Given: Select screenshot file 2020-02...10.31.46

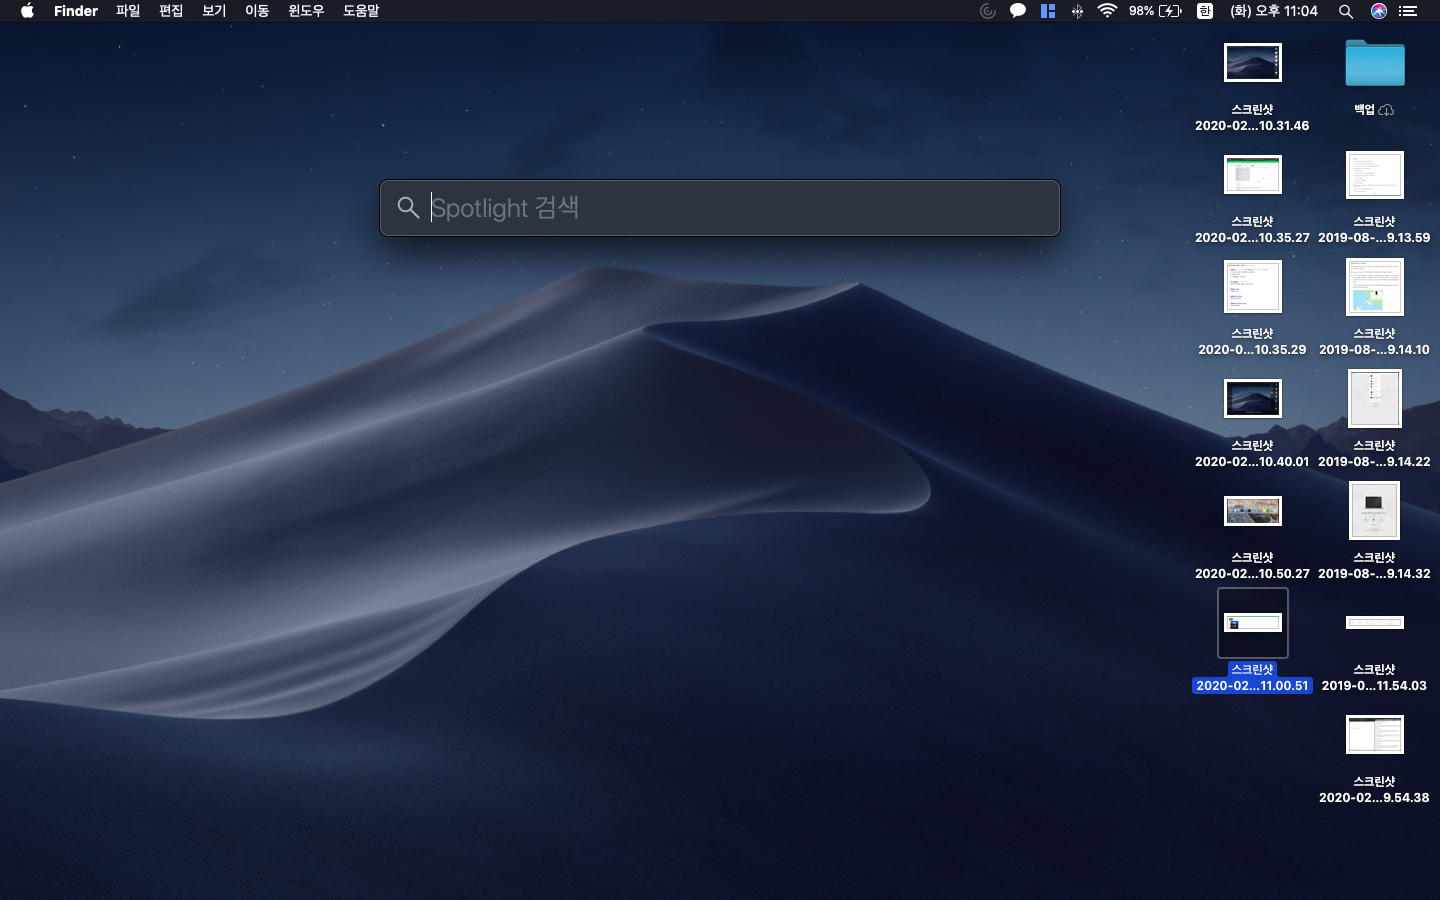Looking at the screenshot, I should (1253, 63).
